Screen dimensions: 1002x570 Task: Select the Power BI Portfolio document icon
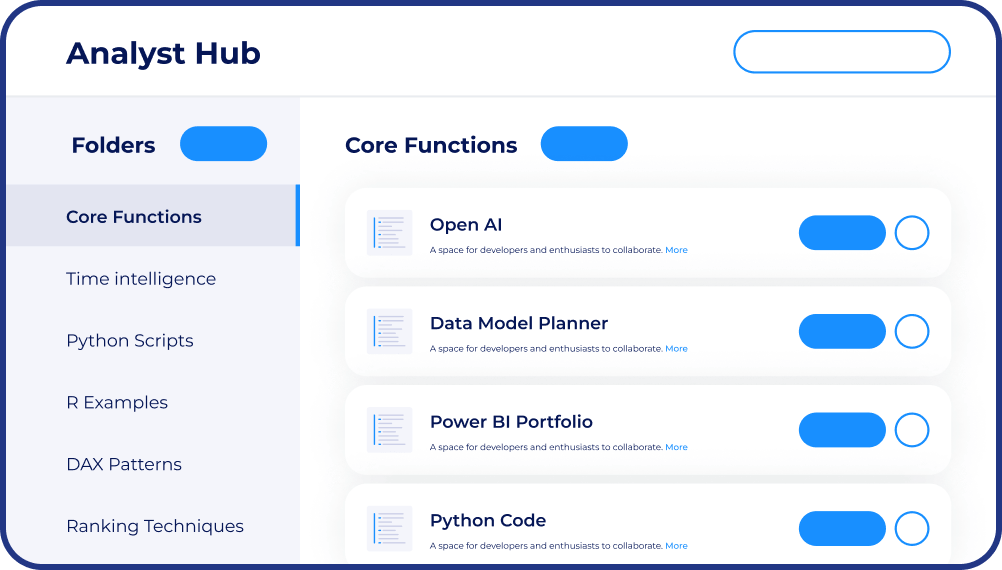389,429
